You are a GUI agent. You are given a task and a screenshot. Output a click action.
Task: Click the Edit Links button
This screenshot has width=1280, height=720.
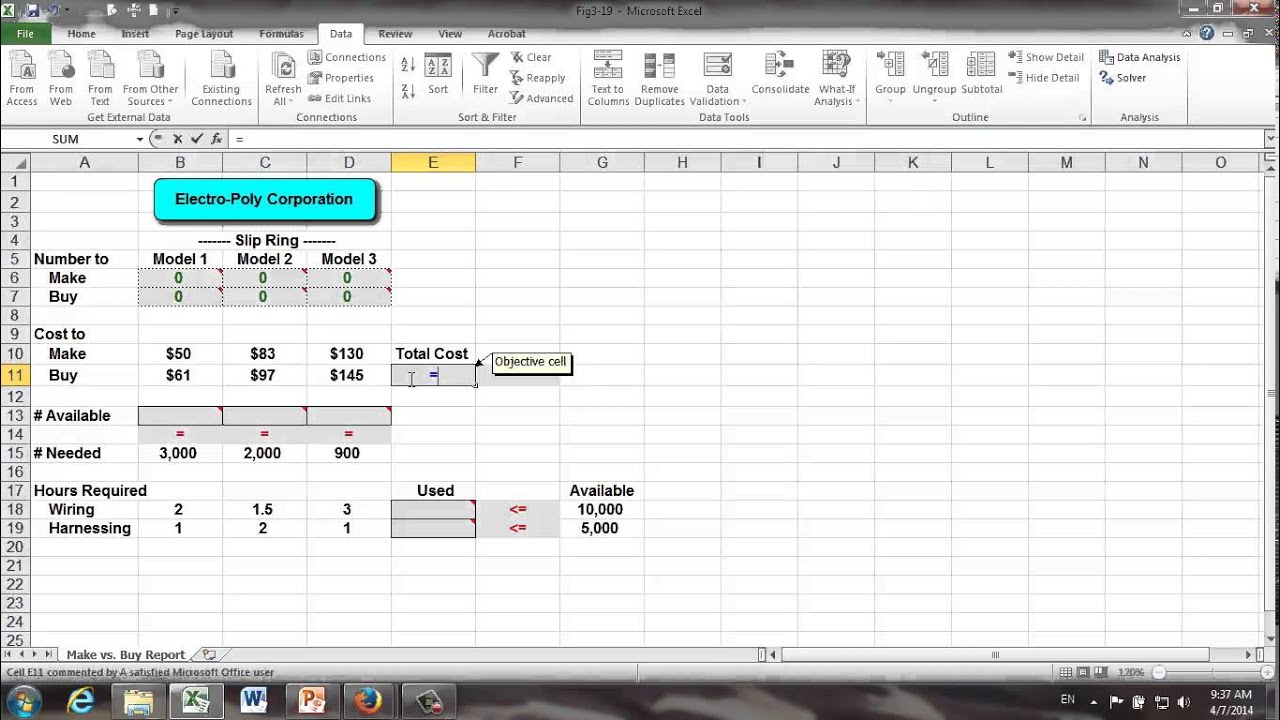point(340,98)
